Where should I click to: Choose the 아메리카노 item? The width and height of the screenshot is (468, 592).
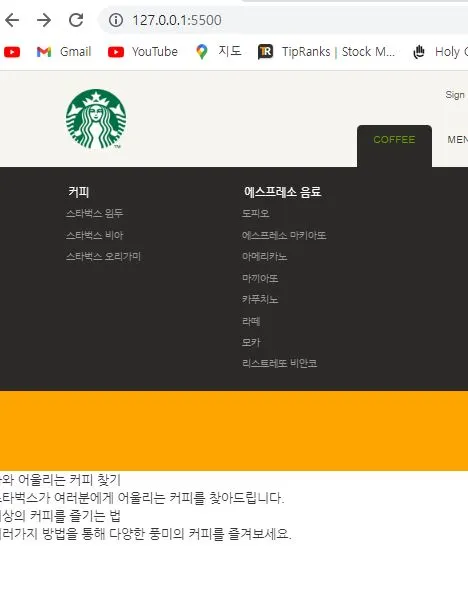click(x=265, y=257)
